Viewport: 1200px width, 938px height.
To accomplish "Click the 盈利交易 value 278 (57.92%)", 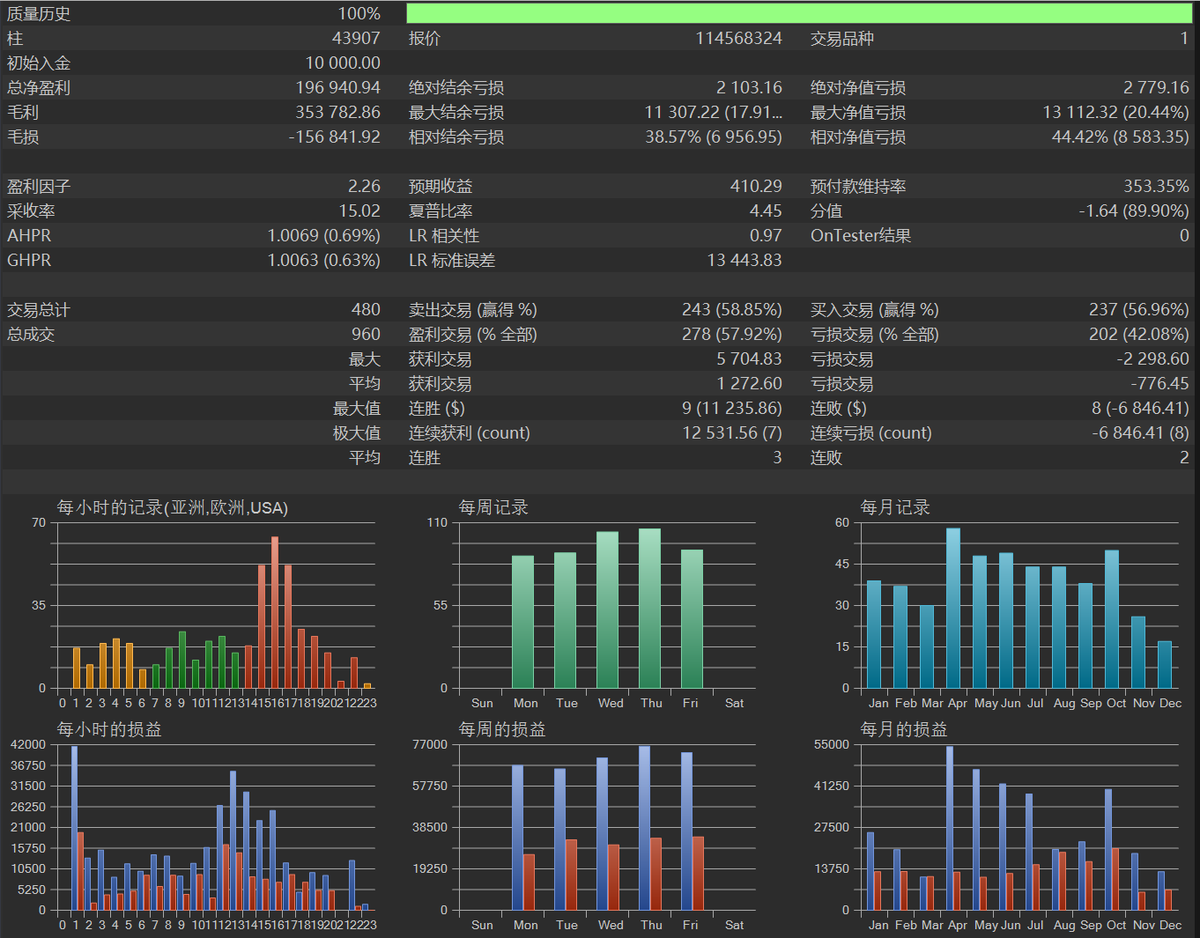I will coord(732,334).
